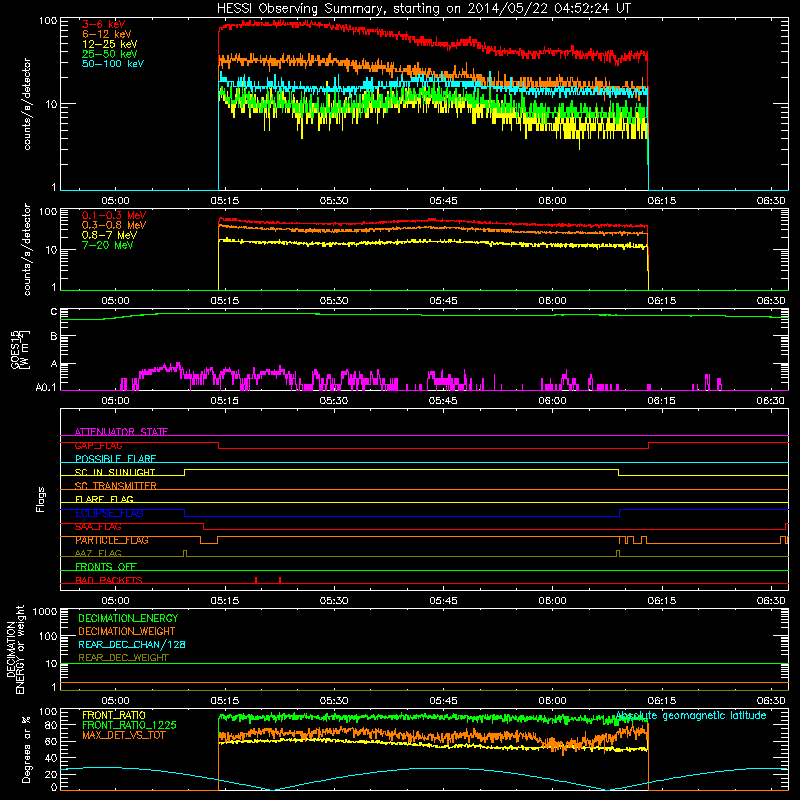Screen dimensions: 800x800
Task: Click the top plot counts/s/detector axis title
Action: [27, 104]
